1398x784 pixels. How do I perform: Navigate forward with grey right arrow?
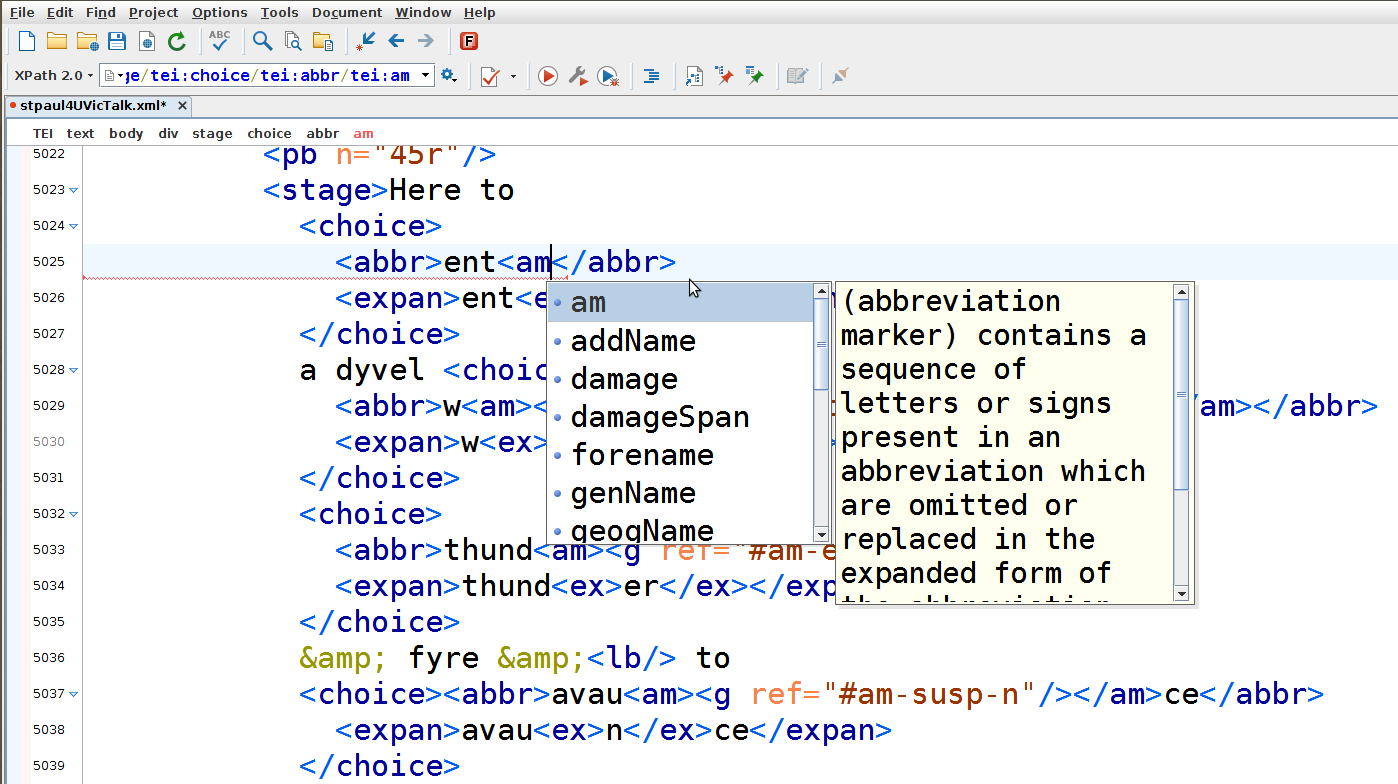426,41
